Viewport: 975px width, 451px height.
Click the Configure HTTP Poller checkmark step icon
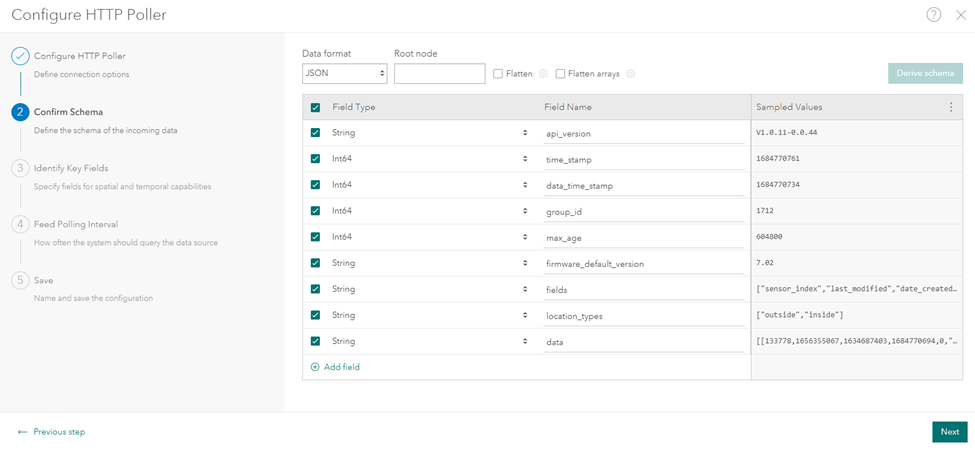coord(20,56)
